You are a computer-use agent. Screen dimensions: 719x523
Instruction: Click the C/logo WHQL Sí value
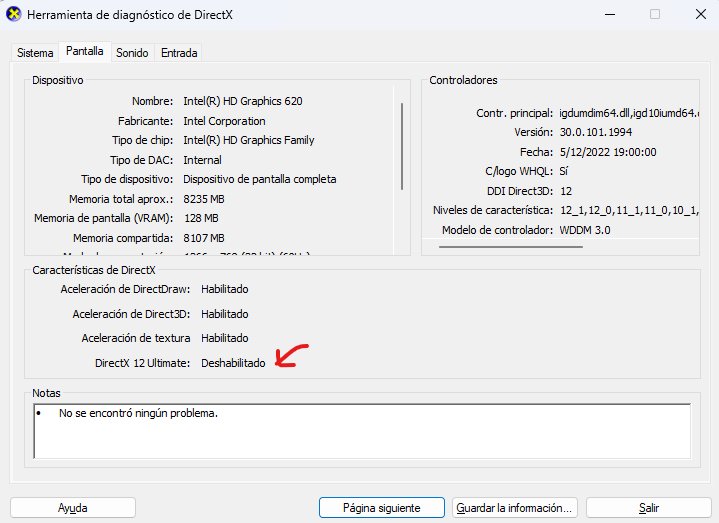tap(564, 171)
